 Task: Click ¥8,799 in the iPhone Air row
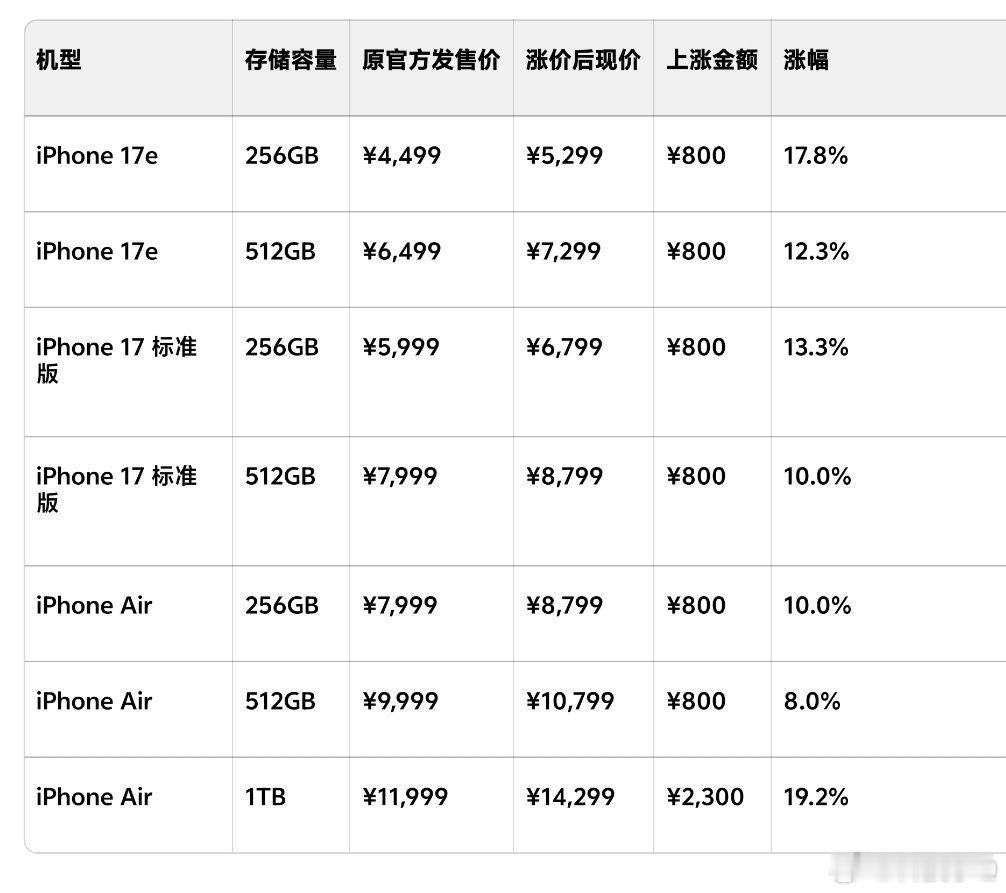click(x=564, y=606)
